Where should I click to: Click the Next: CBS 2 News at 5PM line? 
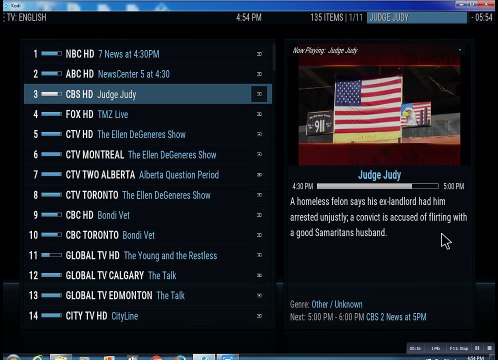358,317
